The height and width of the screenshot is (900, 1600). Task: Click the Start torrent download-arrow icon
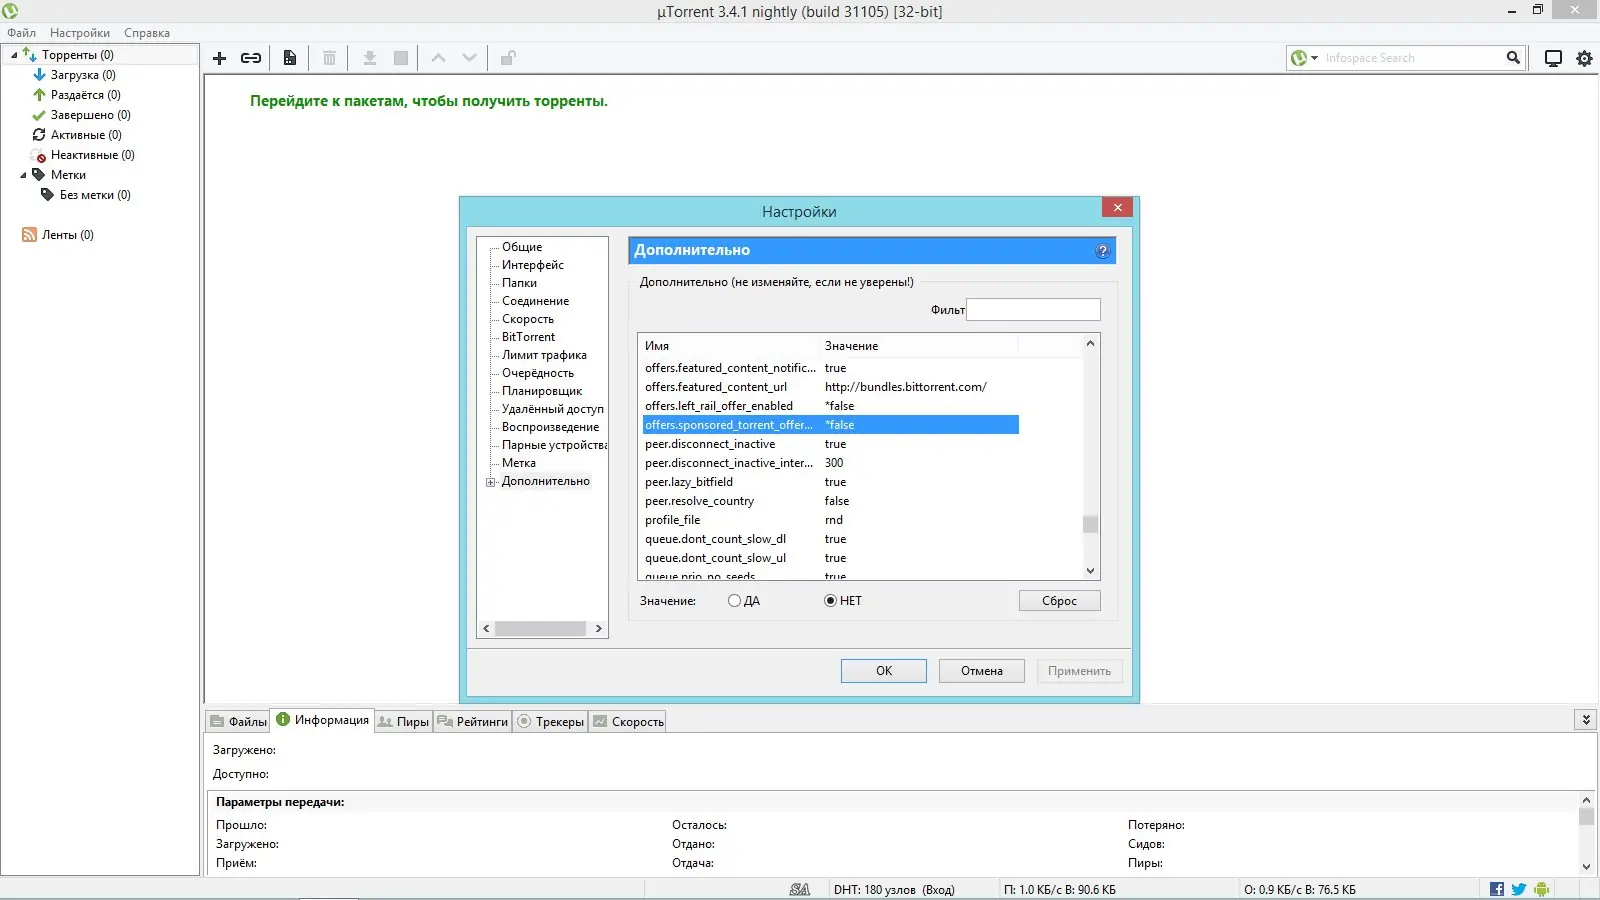(370, 58)
